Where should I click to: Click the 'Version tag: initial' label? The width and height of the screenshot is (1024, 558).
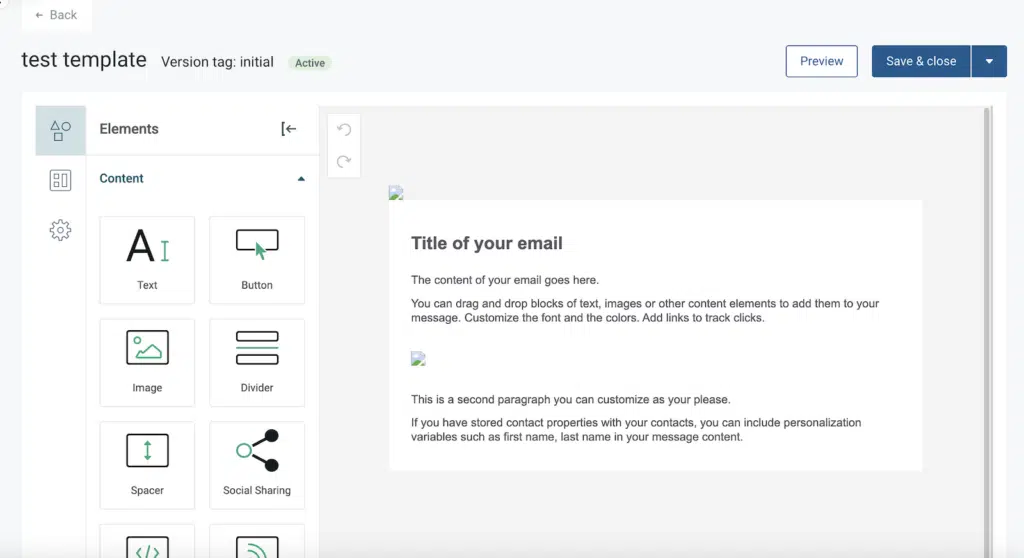click(x=217, y=62)
